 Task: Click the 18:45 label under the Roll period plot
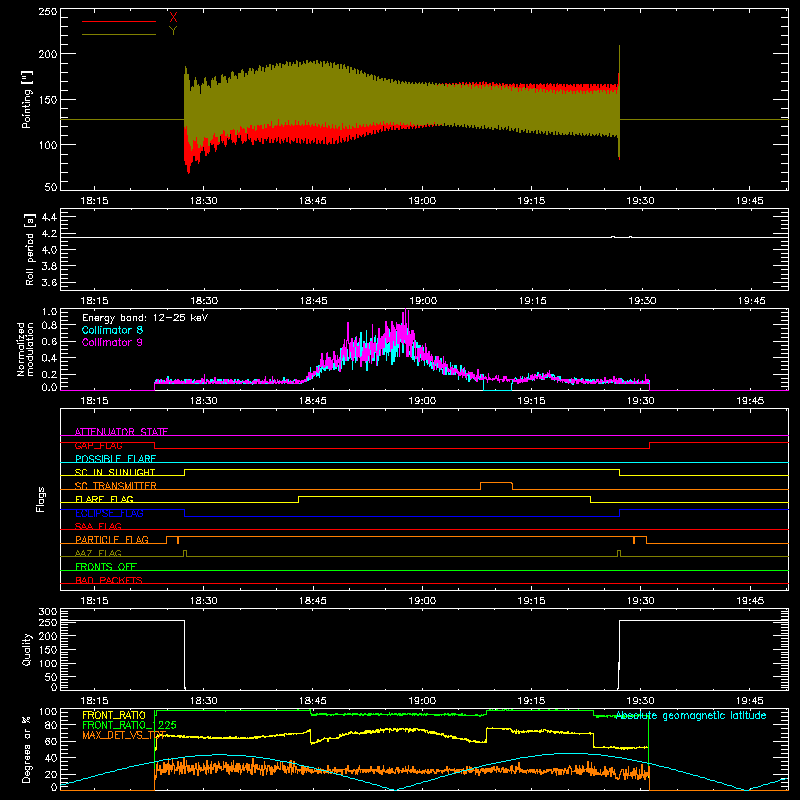click(313, 301)
